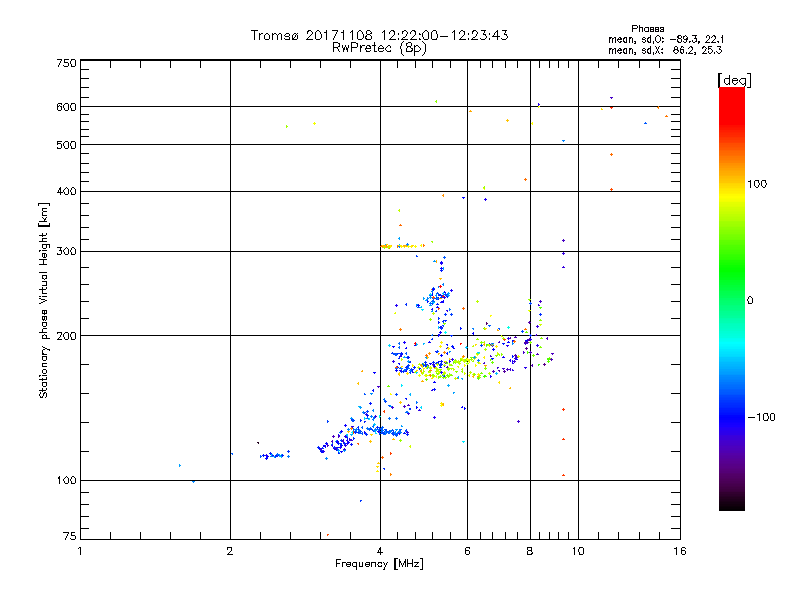This screenshot has width=800, height=600.
Task: Click the plot title 'Tromsø 20171108 12:22:00-12:23:43'
Action: tap(379, 35)
